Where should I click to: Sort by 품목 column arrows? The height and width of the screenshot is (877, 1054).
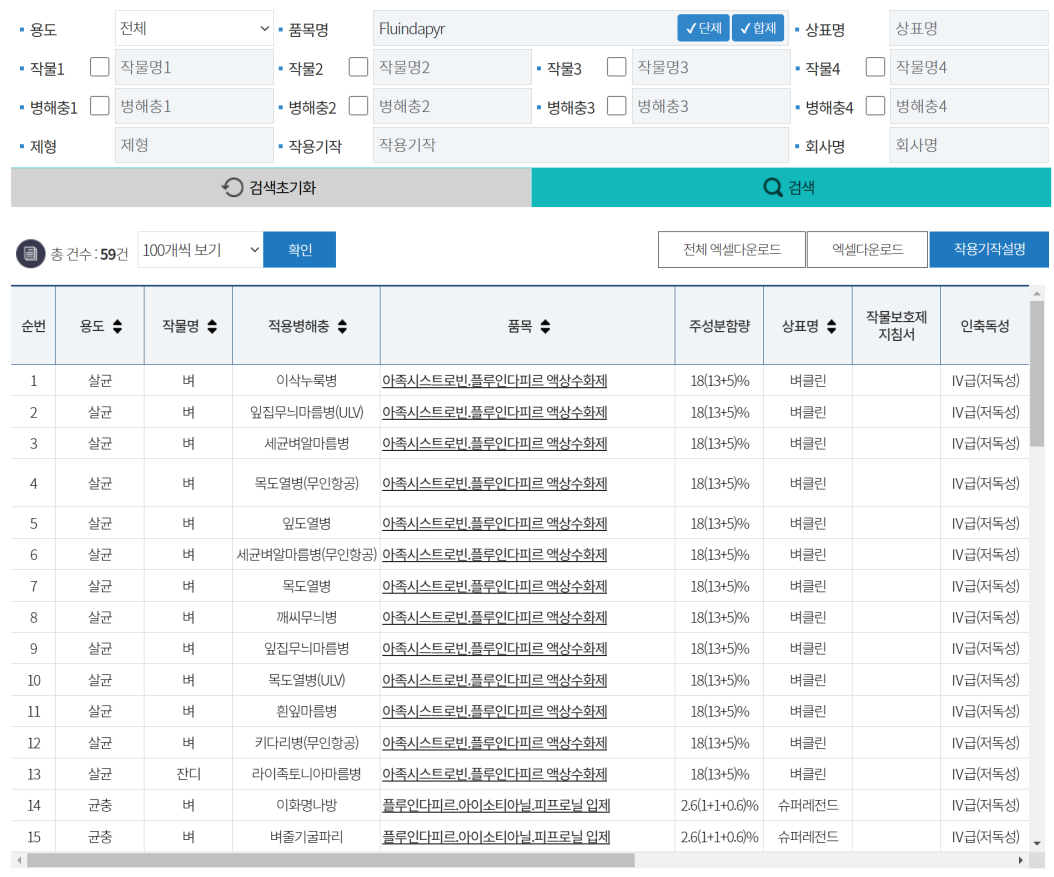point(545,327)
